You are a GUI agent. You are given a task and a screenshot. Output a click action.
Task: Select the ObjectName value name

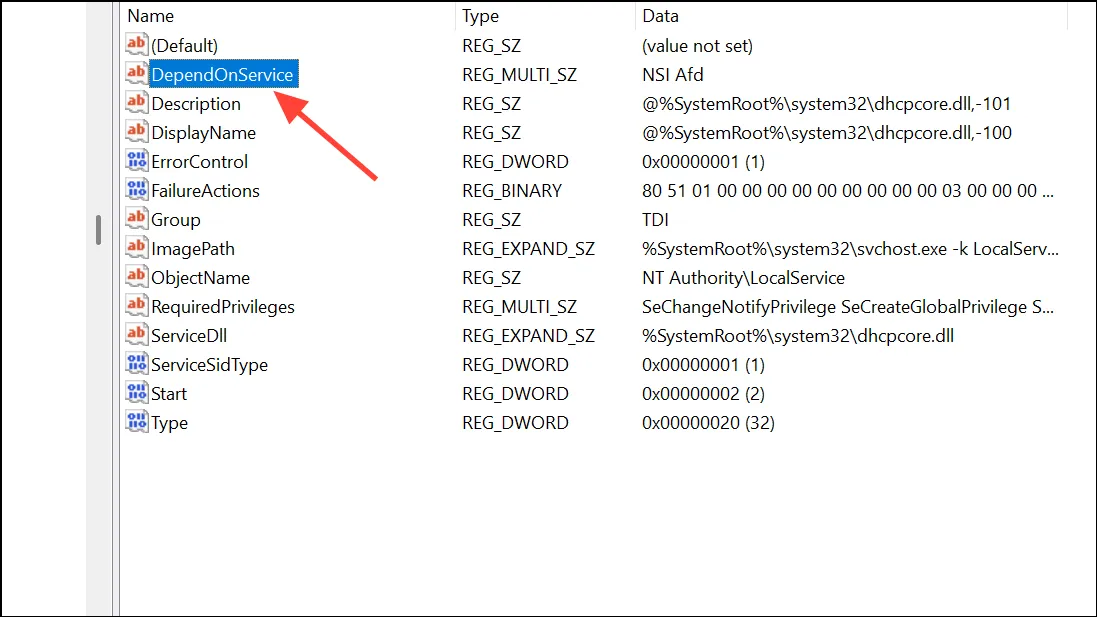[200, 278]
